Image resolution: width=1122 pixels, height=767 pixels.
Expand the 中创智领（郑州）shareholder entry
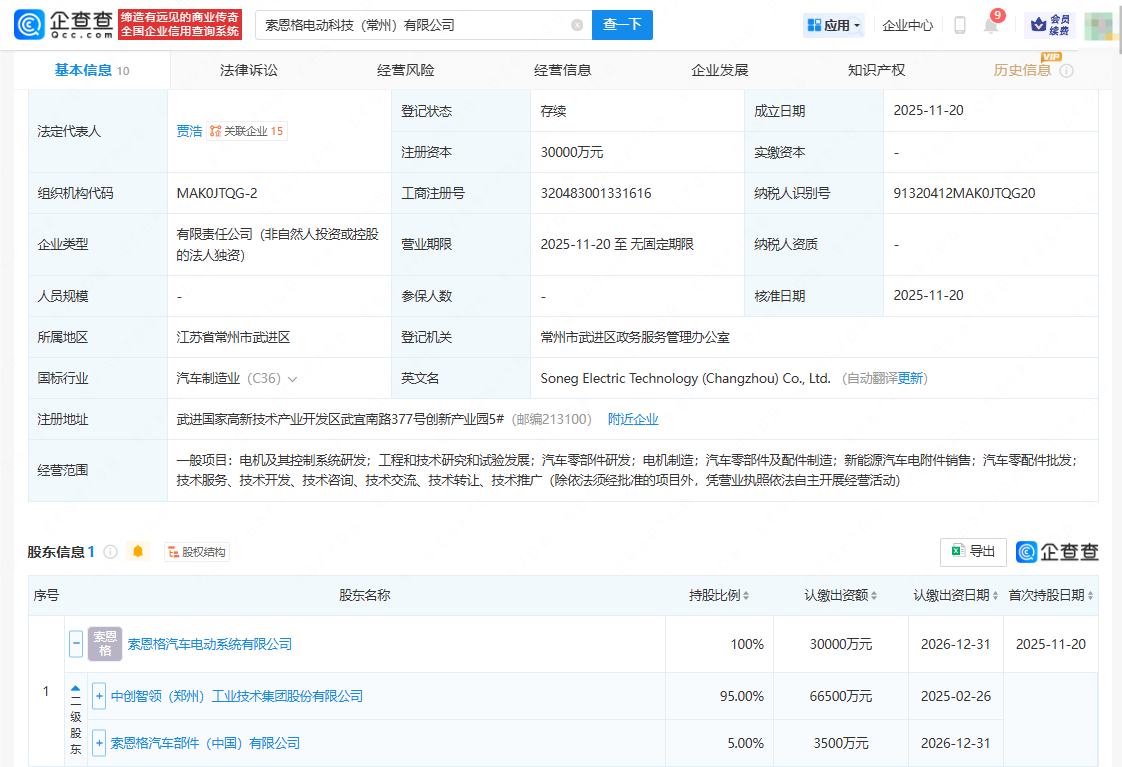[98, 696]
